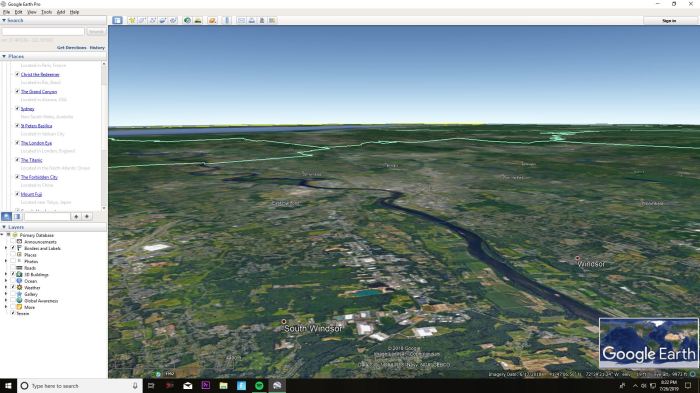
Task: Open the File menu
Action: point(6,12)
